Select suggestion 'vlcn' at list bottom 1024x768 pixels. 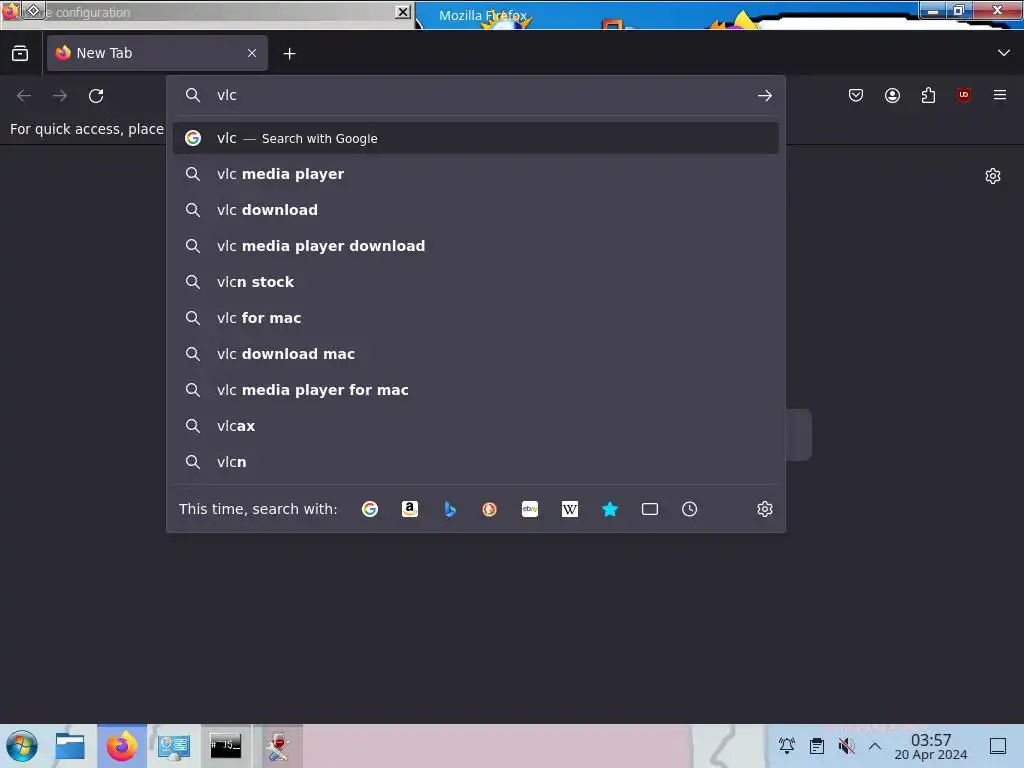point(475,461)
